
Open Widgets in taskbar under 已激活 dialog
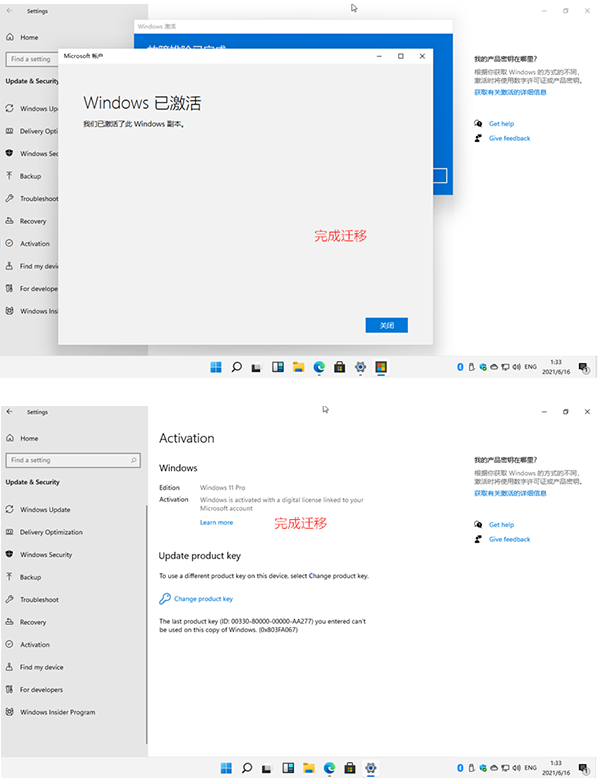coord(278,367)
